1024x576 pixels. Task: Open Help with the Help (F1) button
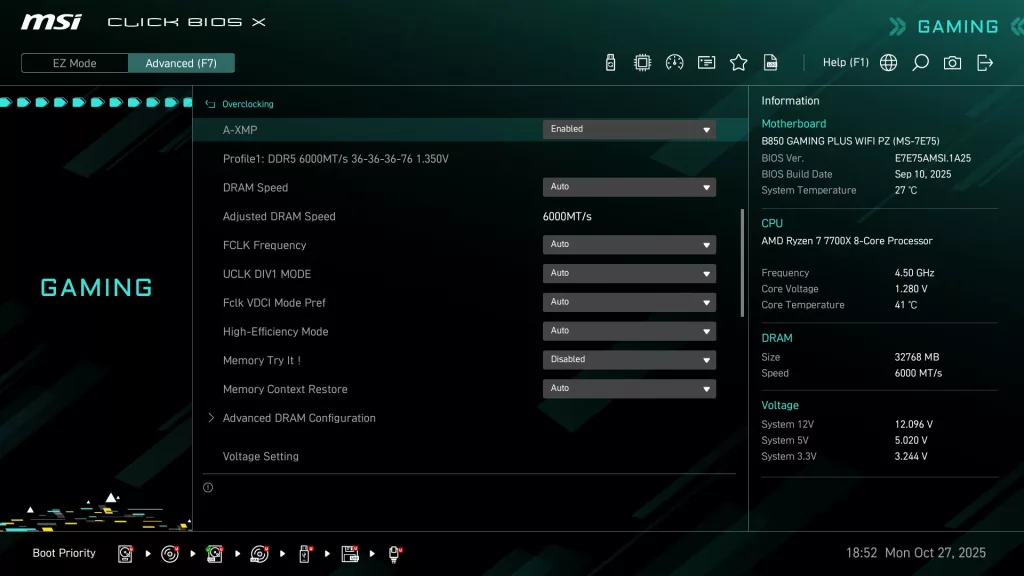tap(846, 62)
